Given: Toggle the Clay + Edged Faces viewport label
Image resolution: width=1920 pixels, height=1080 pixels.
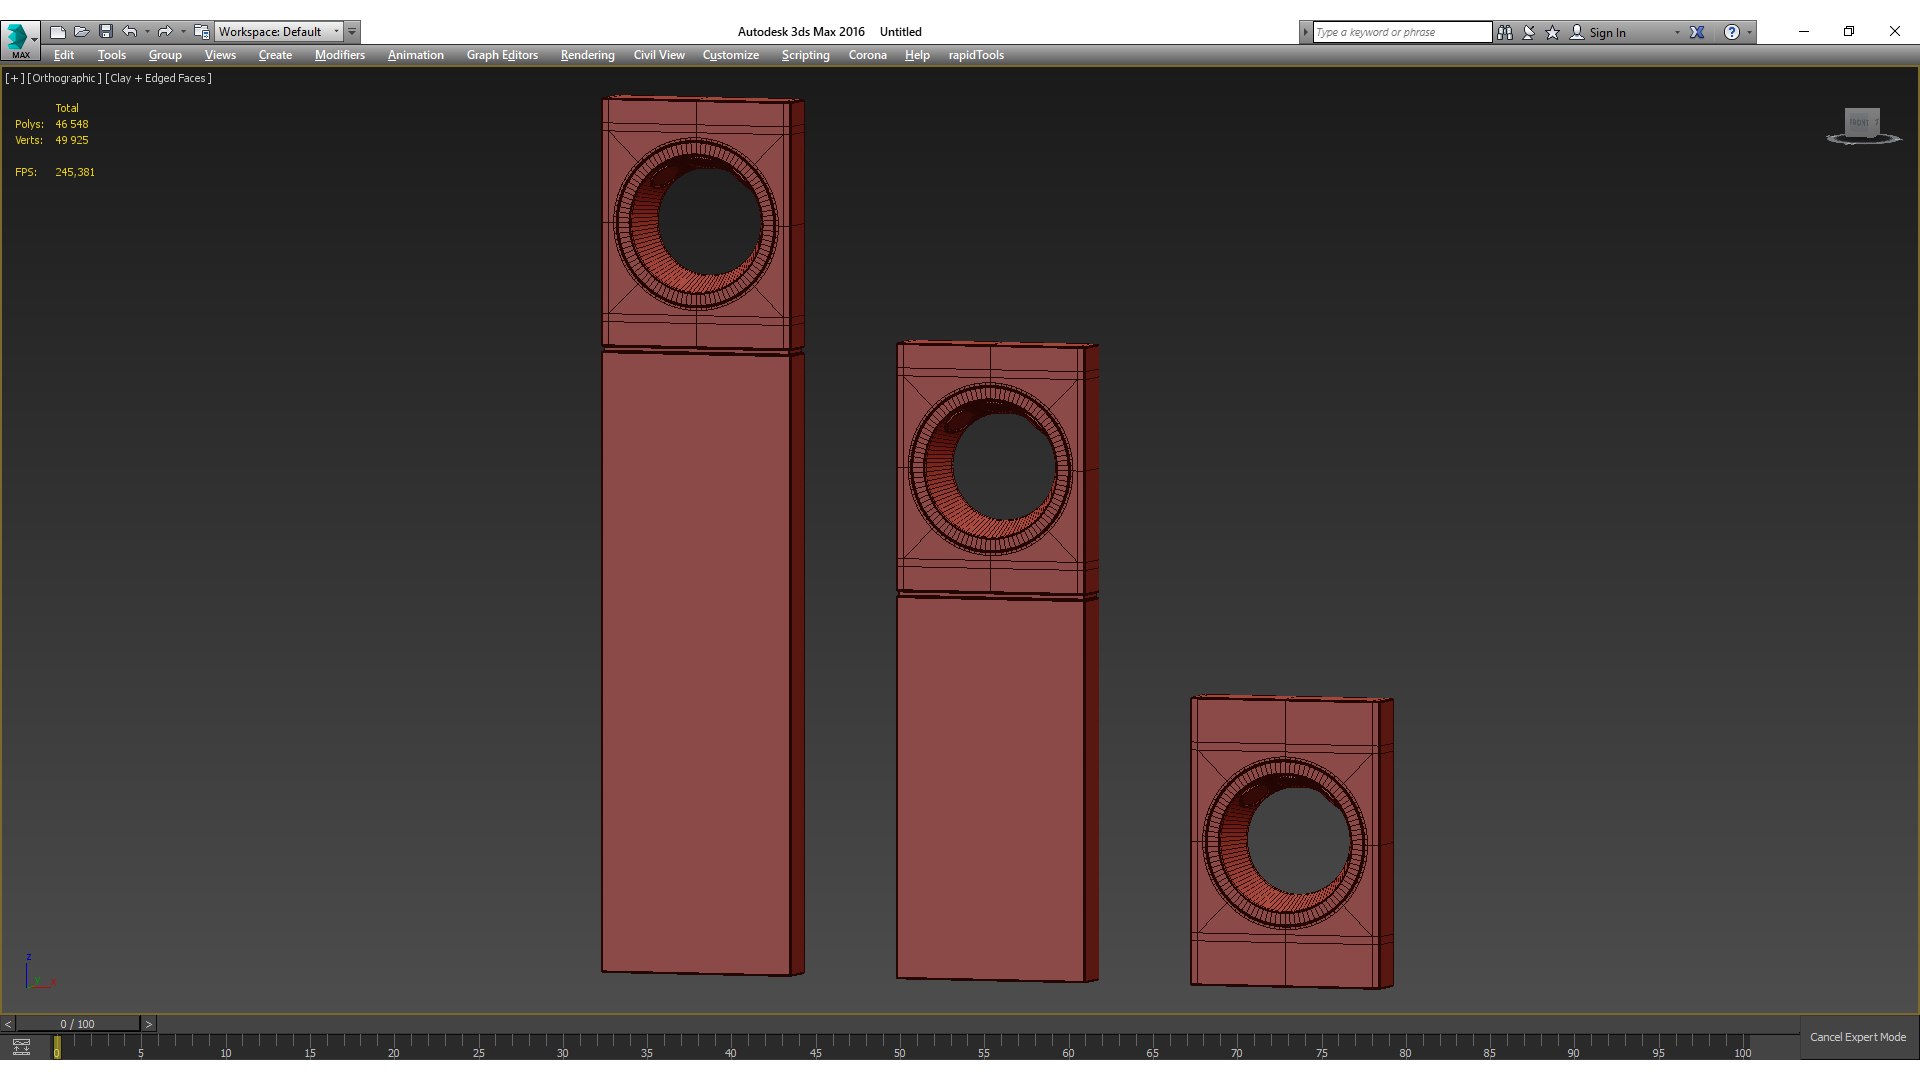Looking at the screenshot, I should coord(159,78).
